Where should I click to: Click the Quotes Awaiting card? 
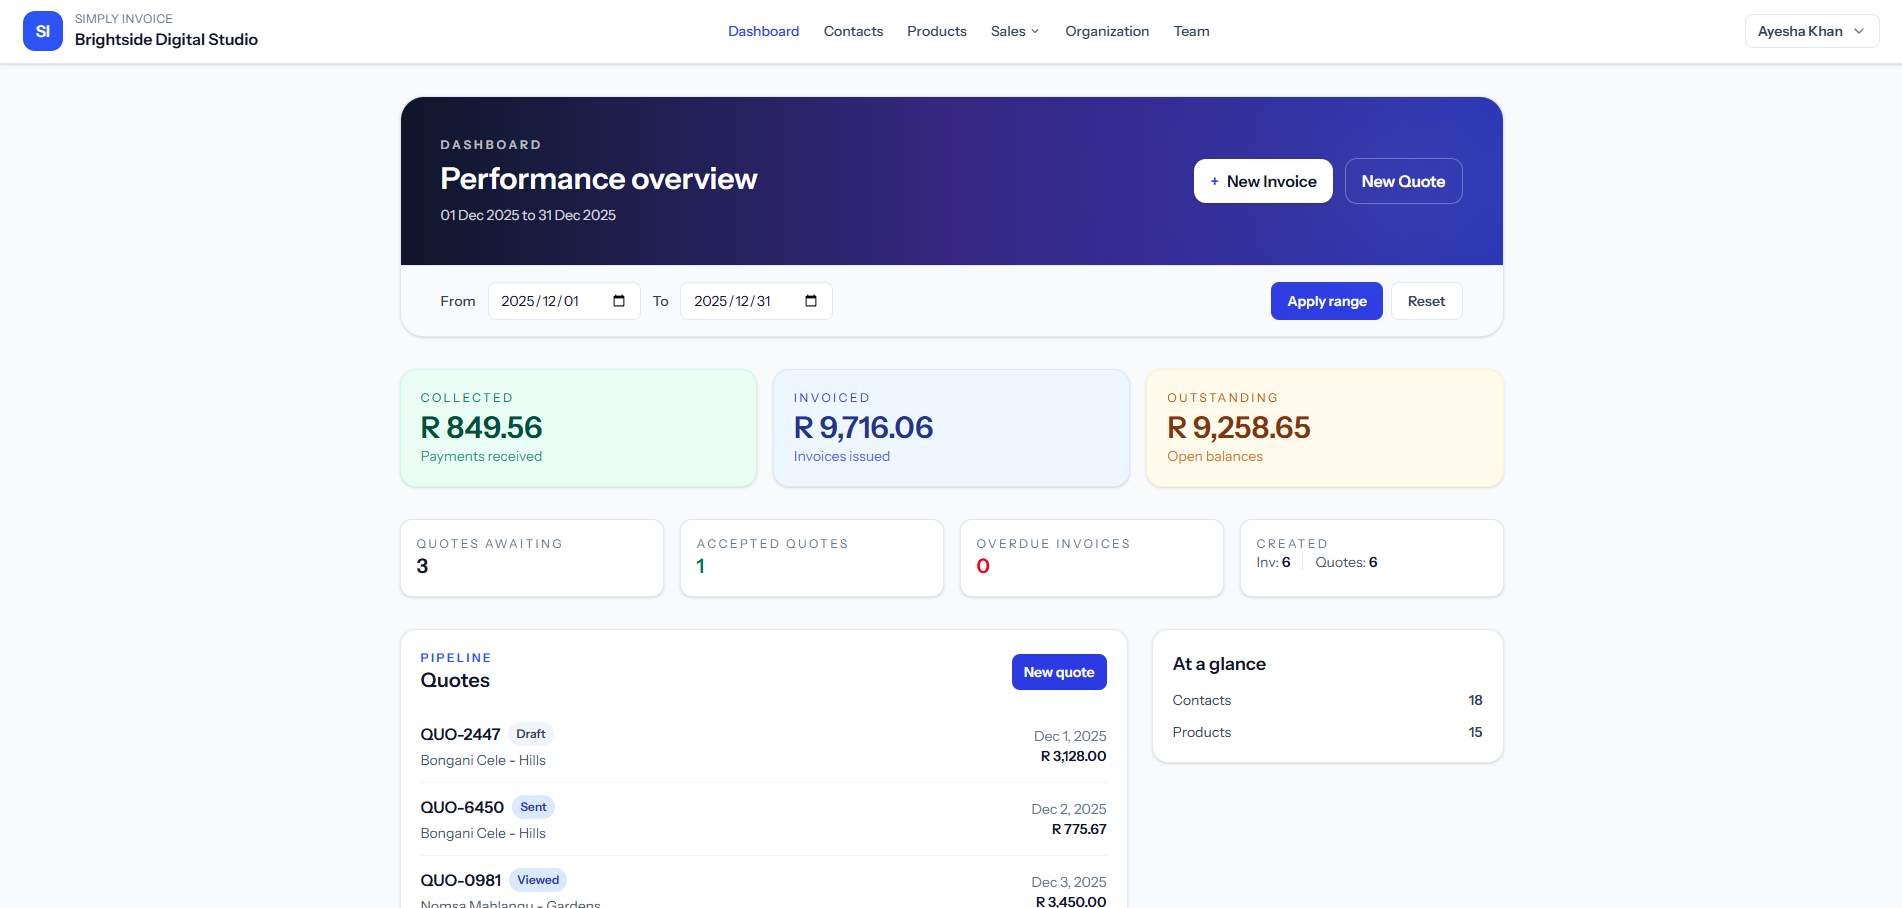tap(532, 558)
